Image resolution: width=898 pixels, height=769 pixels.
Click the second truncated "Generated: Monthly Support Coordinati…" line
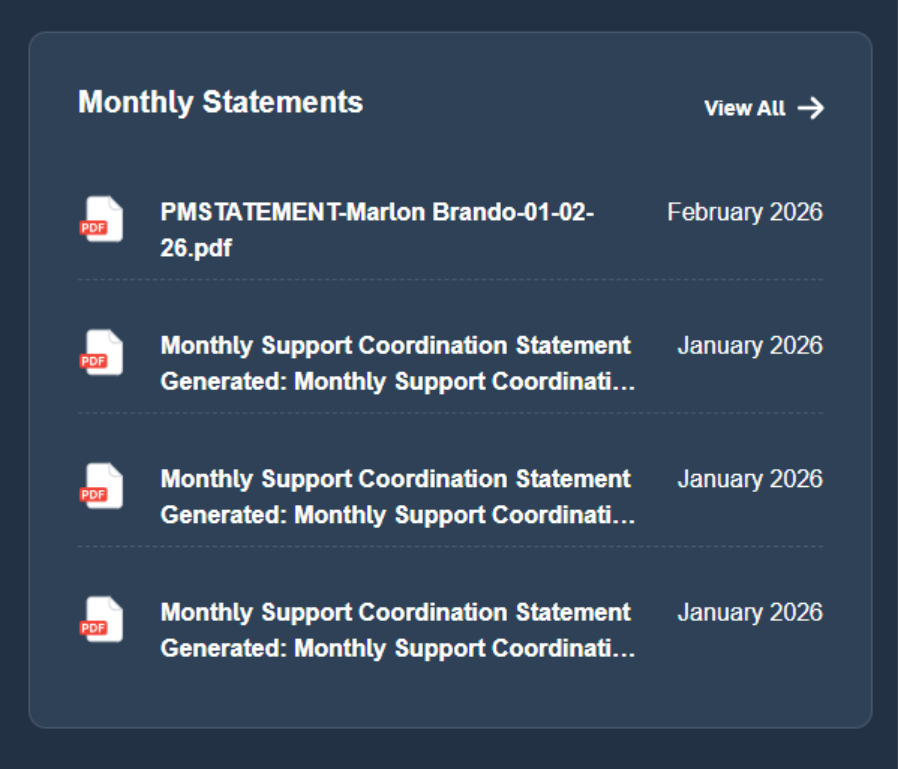(x=397, y=515)
